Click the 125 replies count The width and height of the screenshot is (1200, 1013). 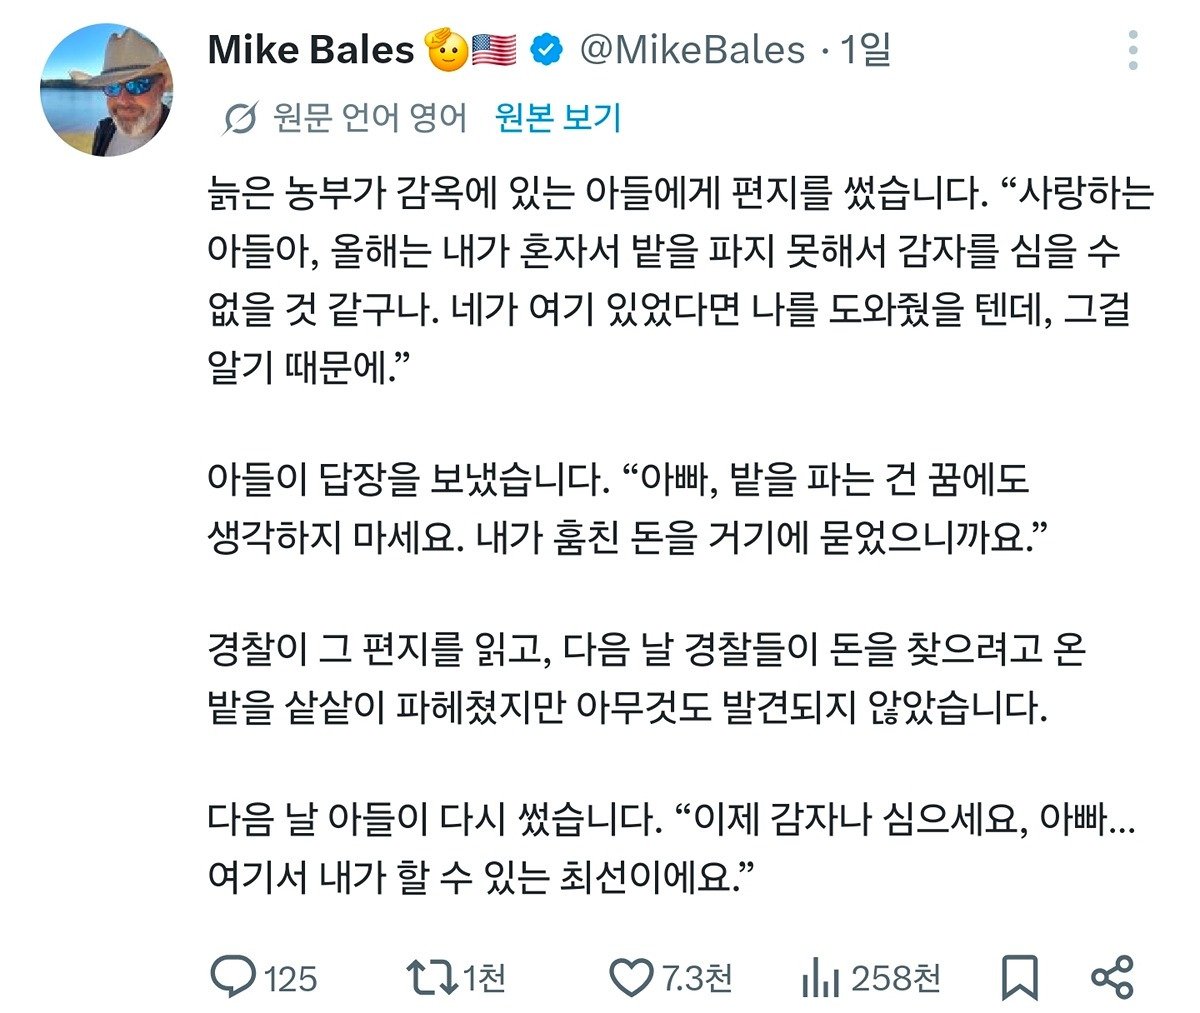(x=290, y=978)
